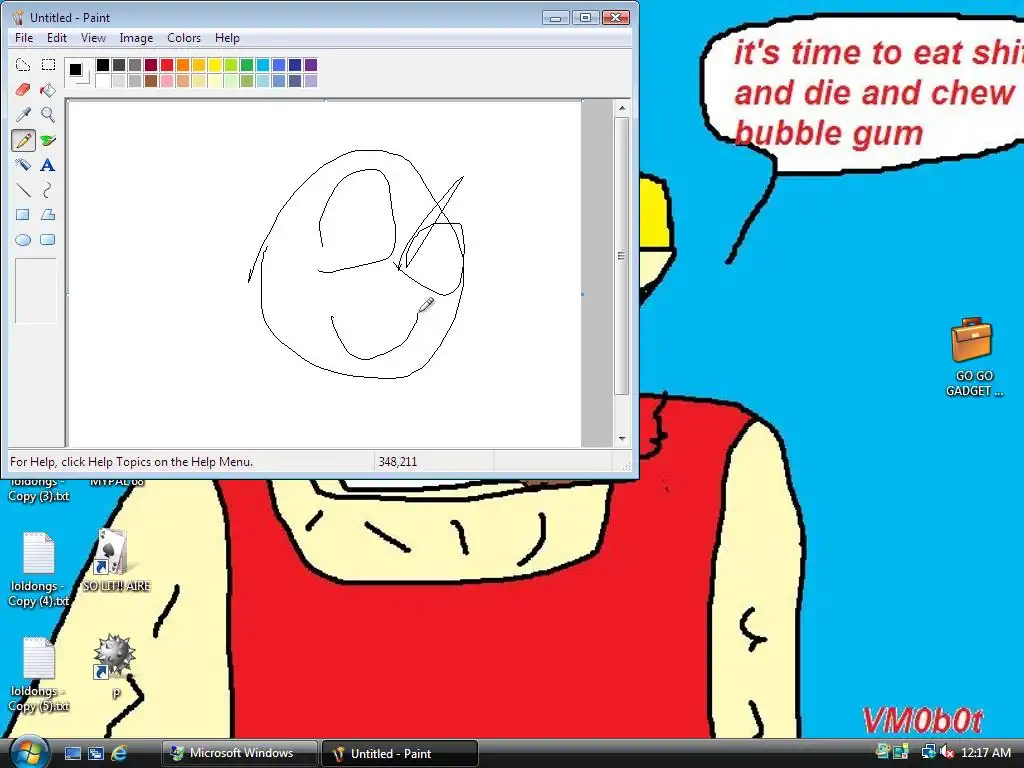Choose the dark green palette swatch
The image size is (1024, 768).
(x=247, y=65)
